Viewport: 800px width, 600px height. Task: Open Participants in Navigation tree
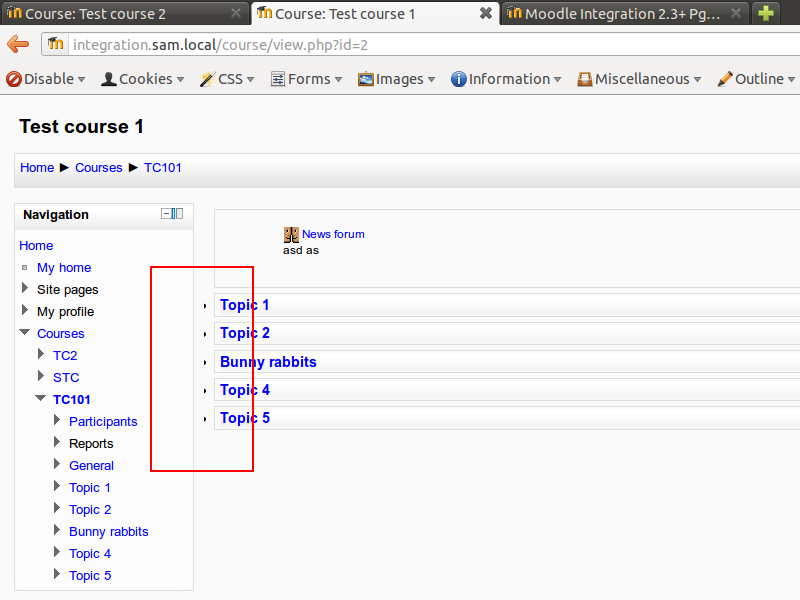103,421
